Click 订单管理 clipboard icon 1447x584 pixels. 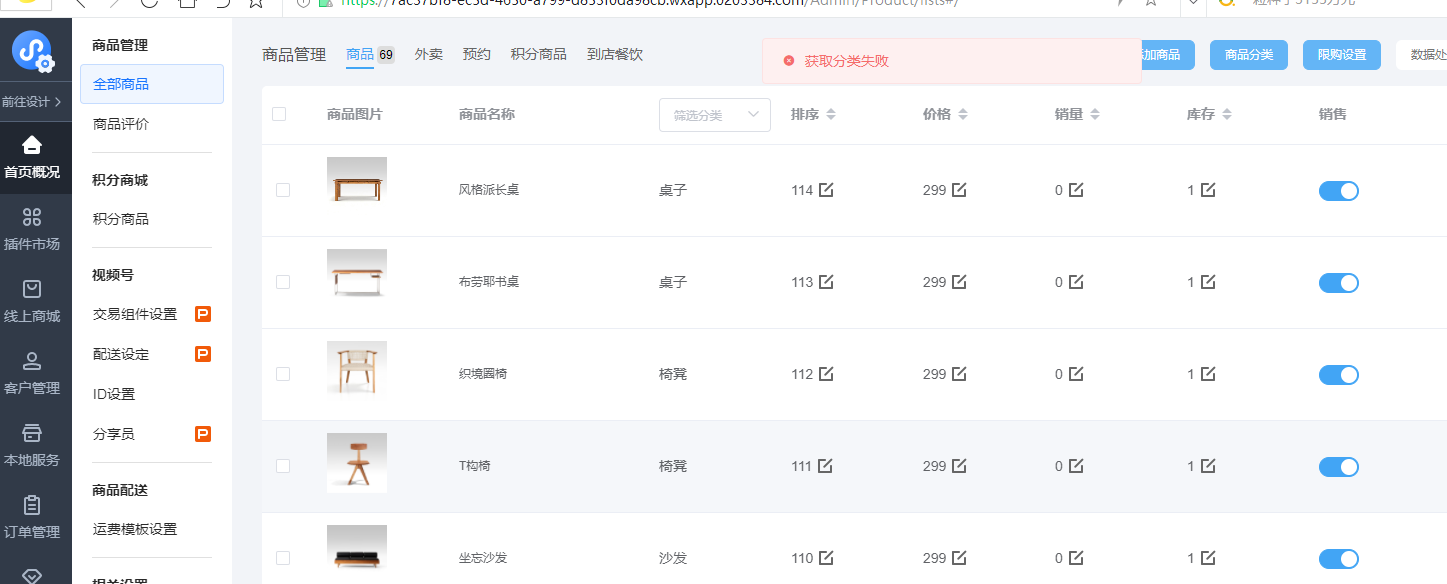point(32,505)
